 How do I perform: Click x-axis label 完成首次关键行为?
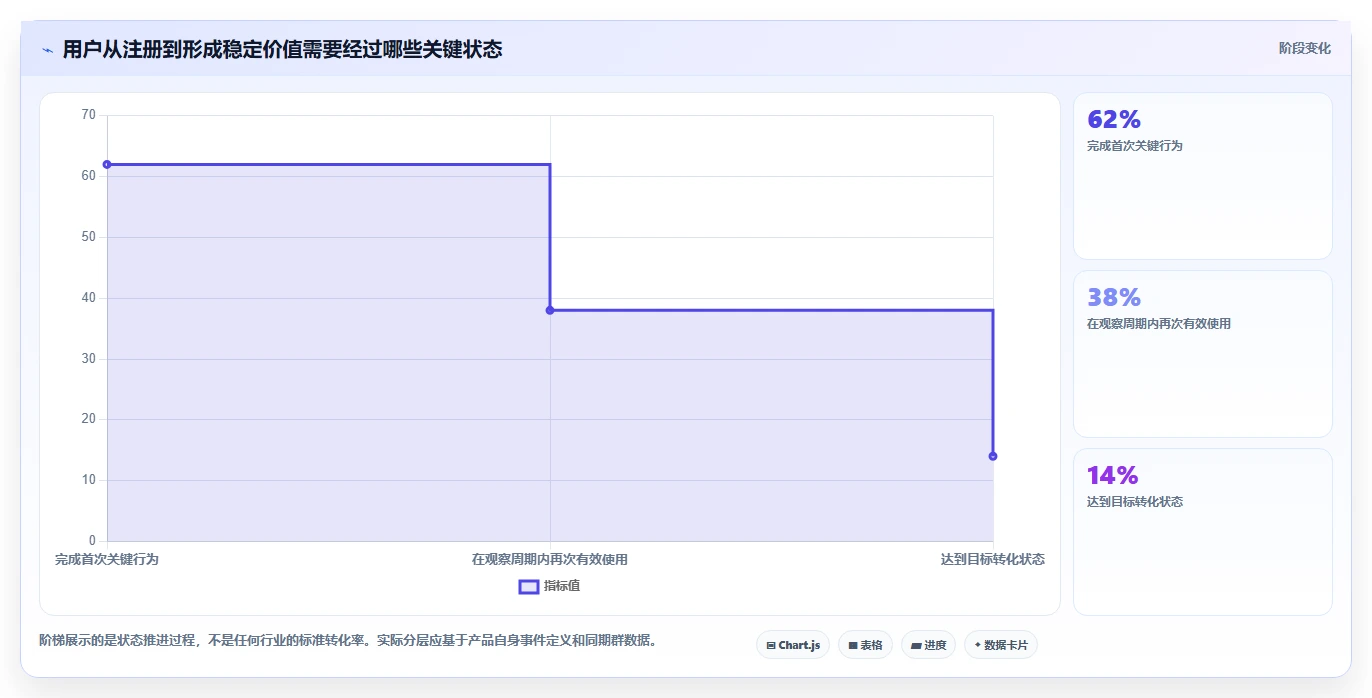point(107,560)
